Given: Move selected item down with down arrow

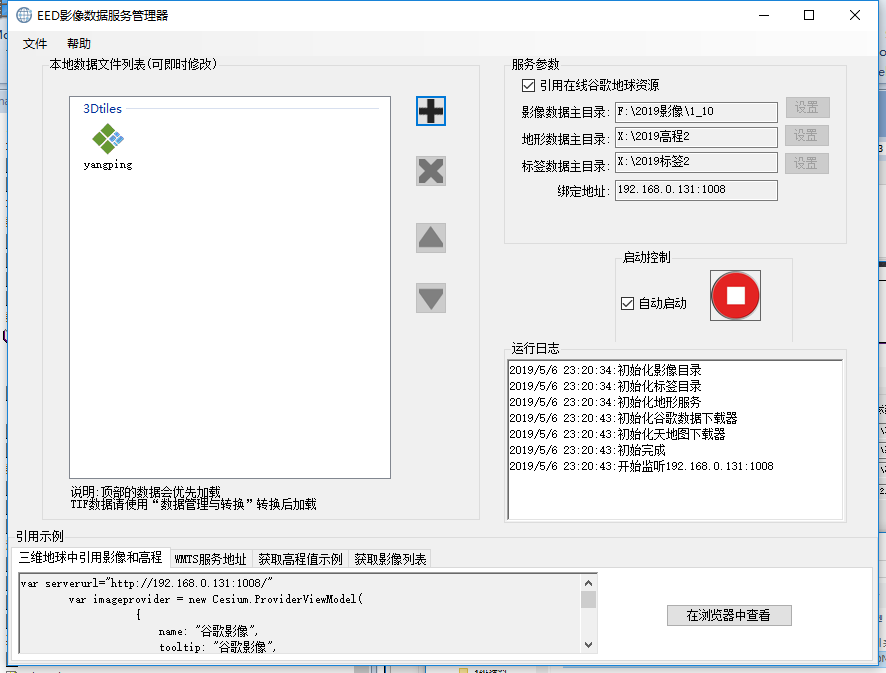Looking at the screenshot, I should coord(431,298).
